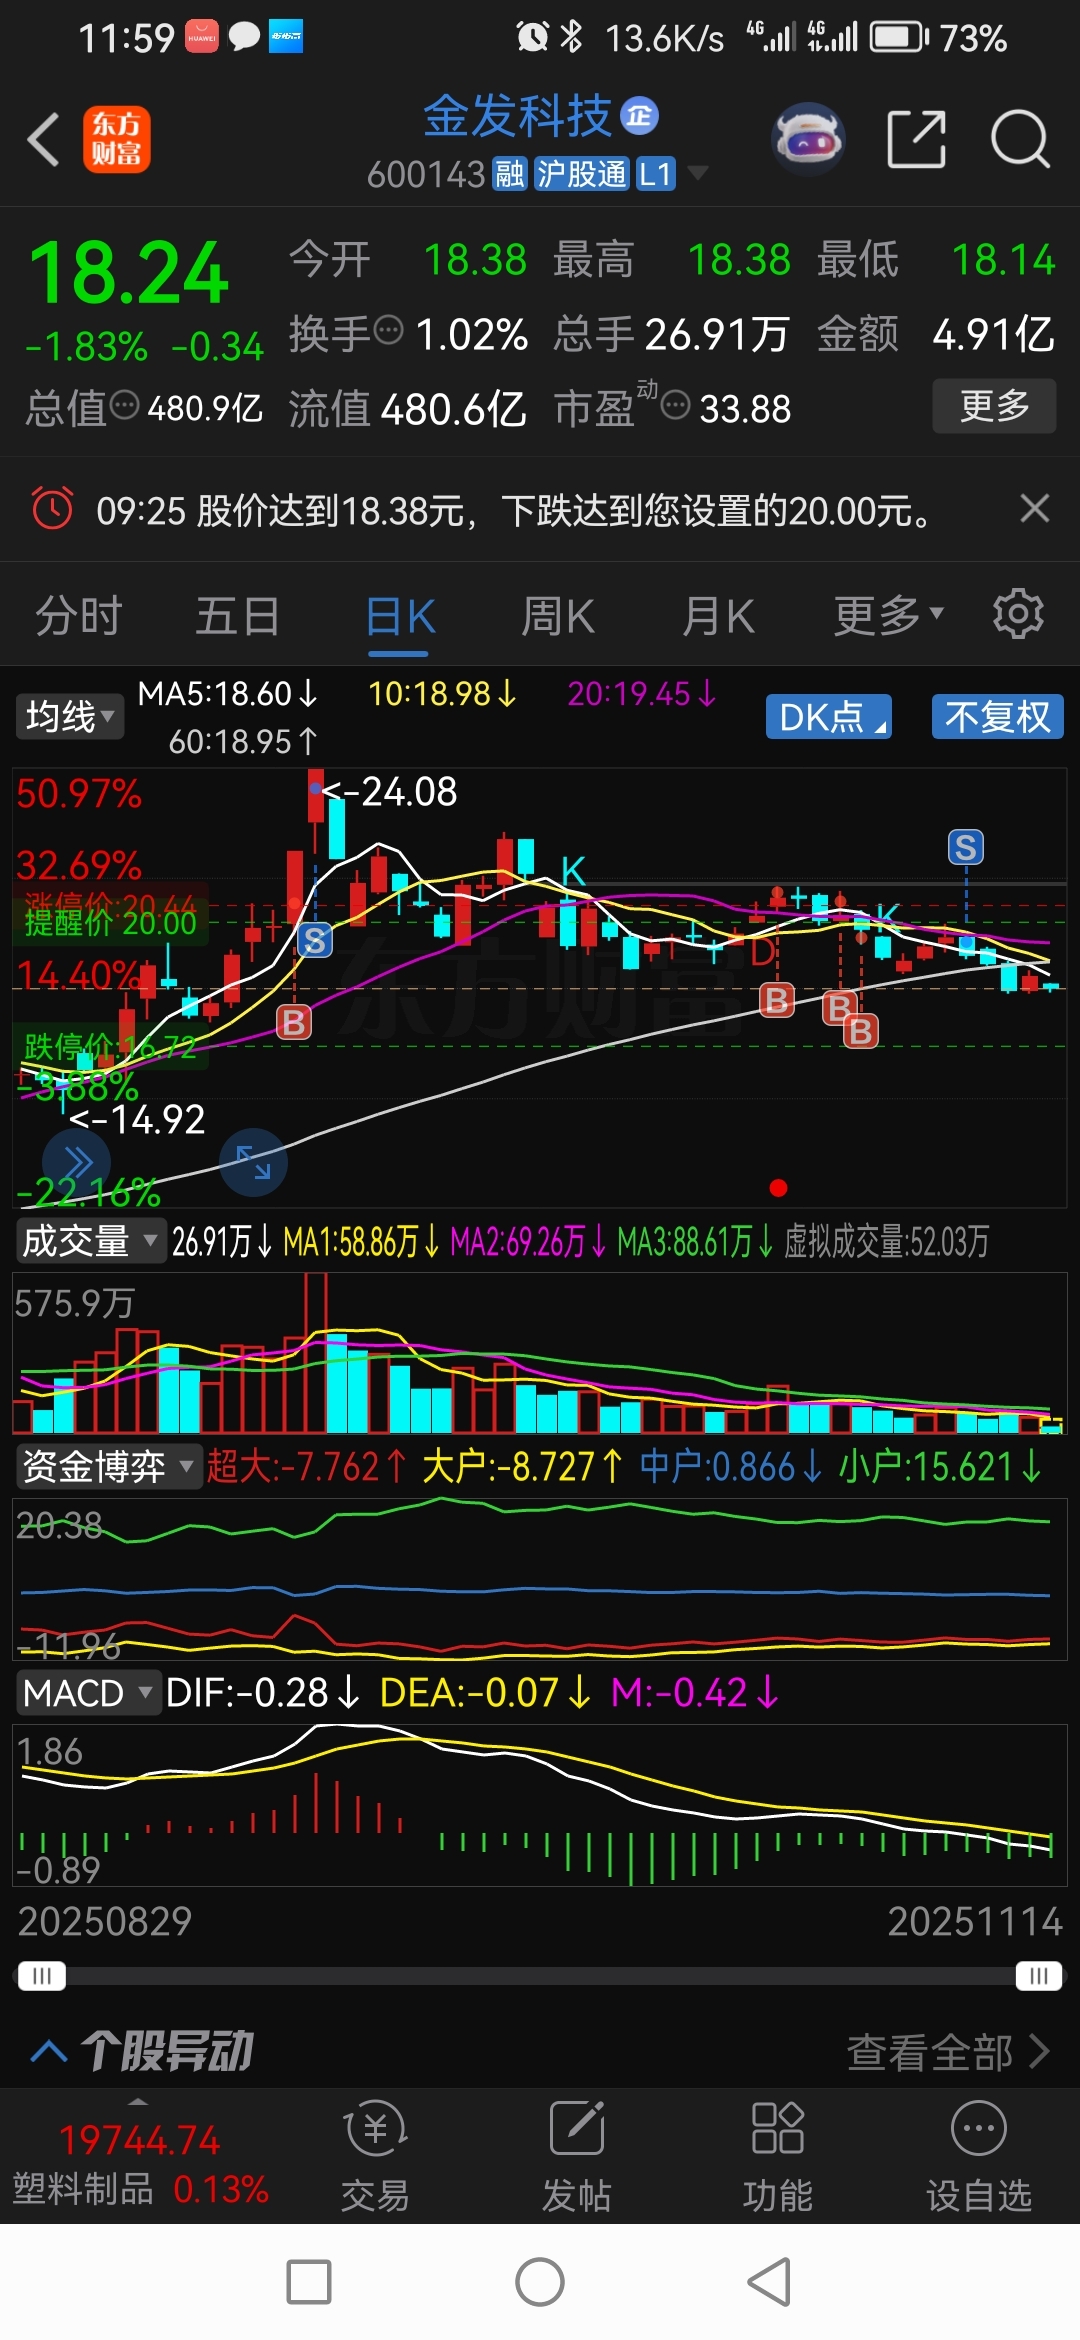This screenshot has height=2340, width=1080.
Task: Tap the share icon
Action: (916, 139)
